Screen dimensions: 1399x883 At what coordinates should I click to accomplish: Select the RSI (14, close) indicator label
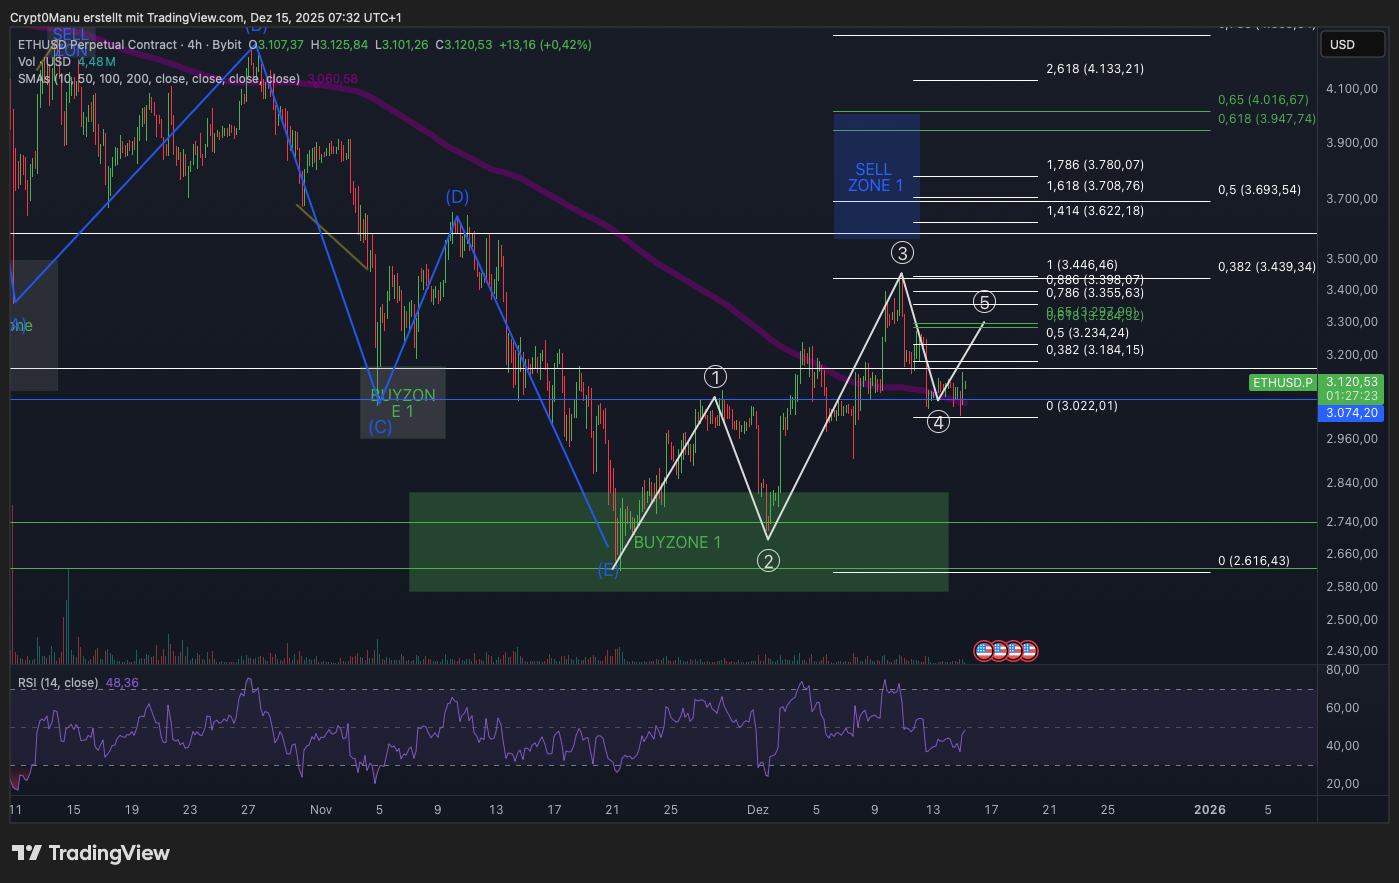point(58,683)
